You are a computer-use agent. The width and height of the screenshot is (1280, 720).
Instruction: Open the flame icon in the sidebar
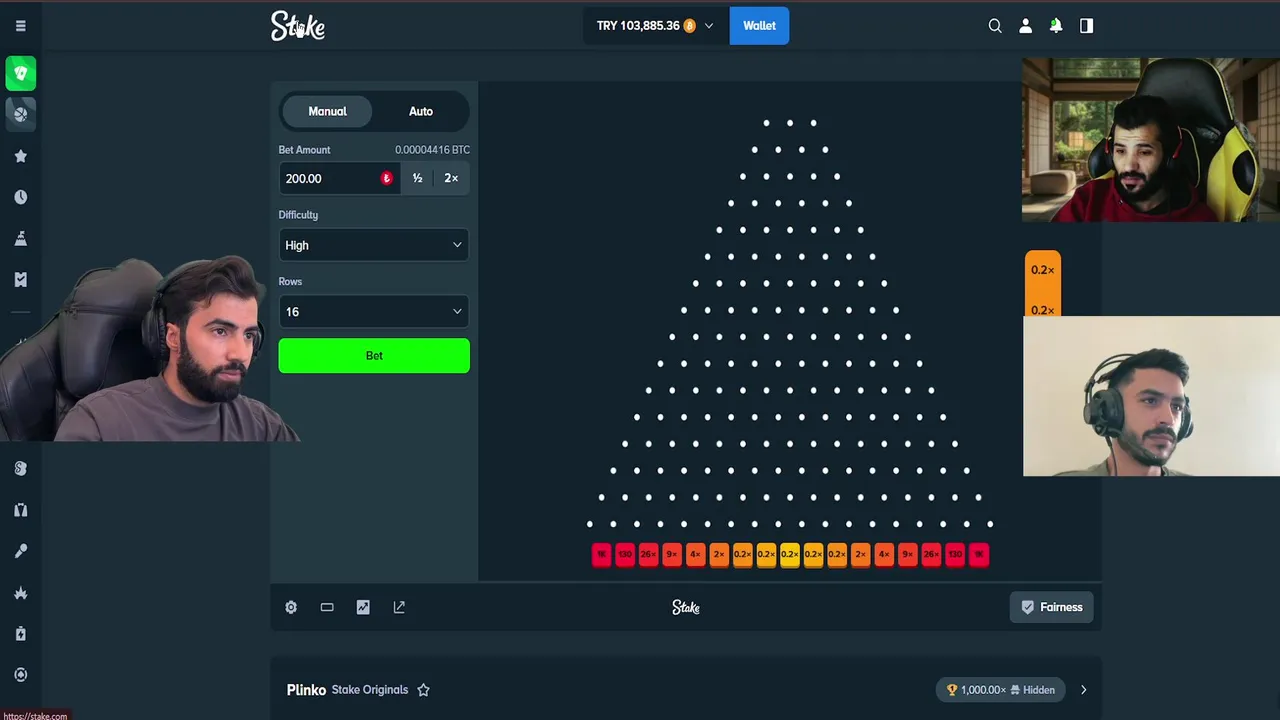click(x=20, y=593)
